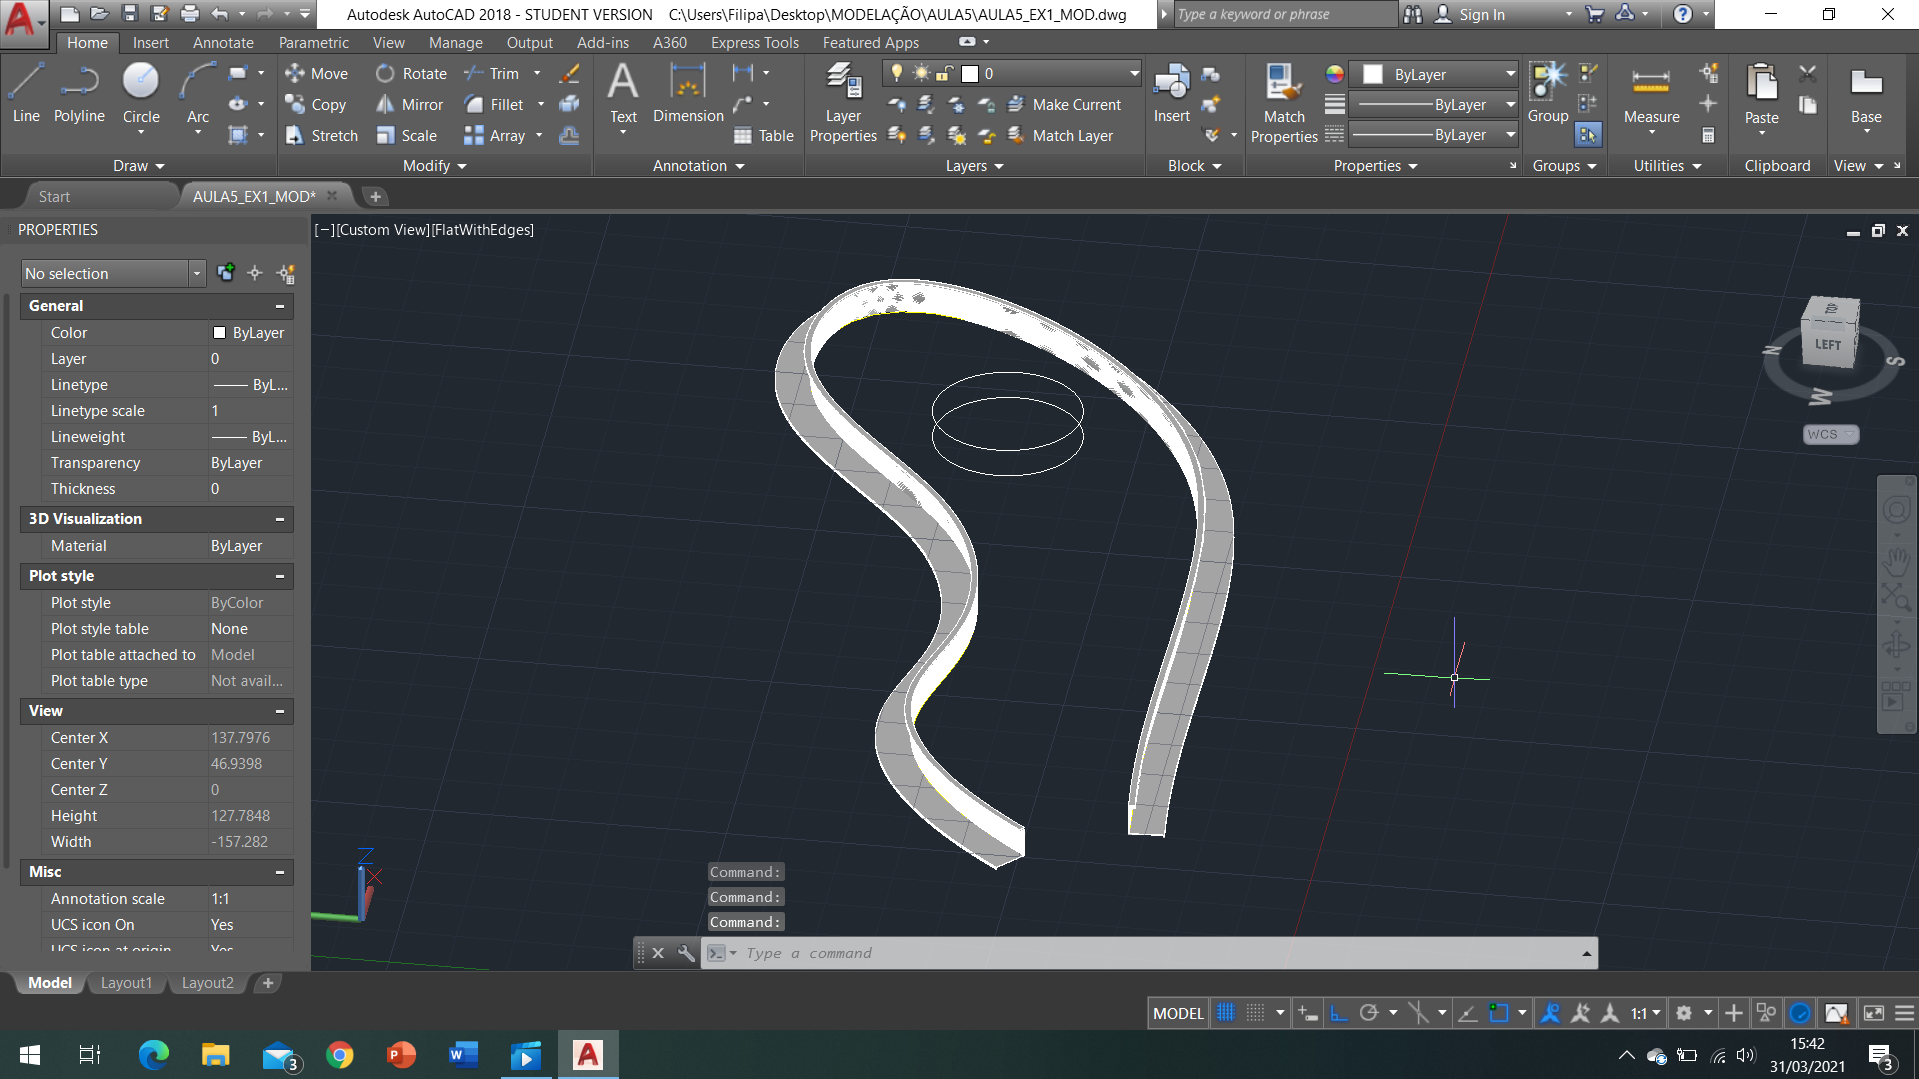This screenshot has height=1079, width=1919.
Task: Click the Dimension annotation tool
Action: coord(688,92)
